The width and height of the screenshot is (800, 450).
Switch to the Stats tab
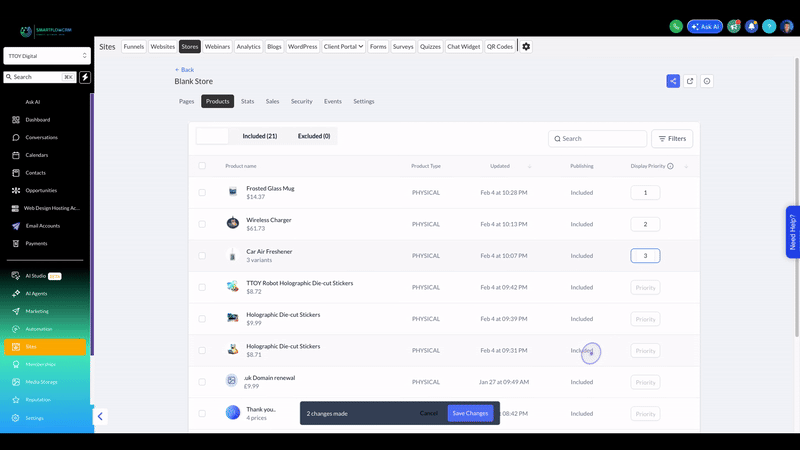[x=247, y=102]
